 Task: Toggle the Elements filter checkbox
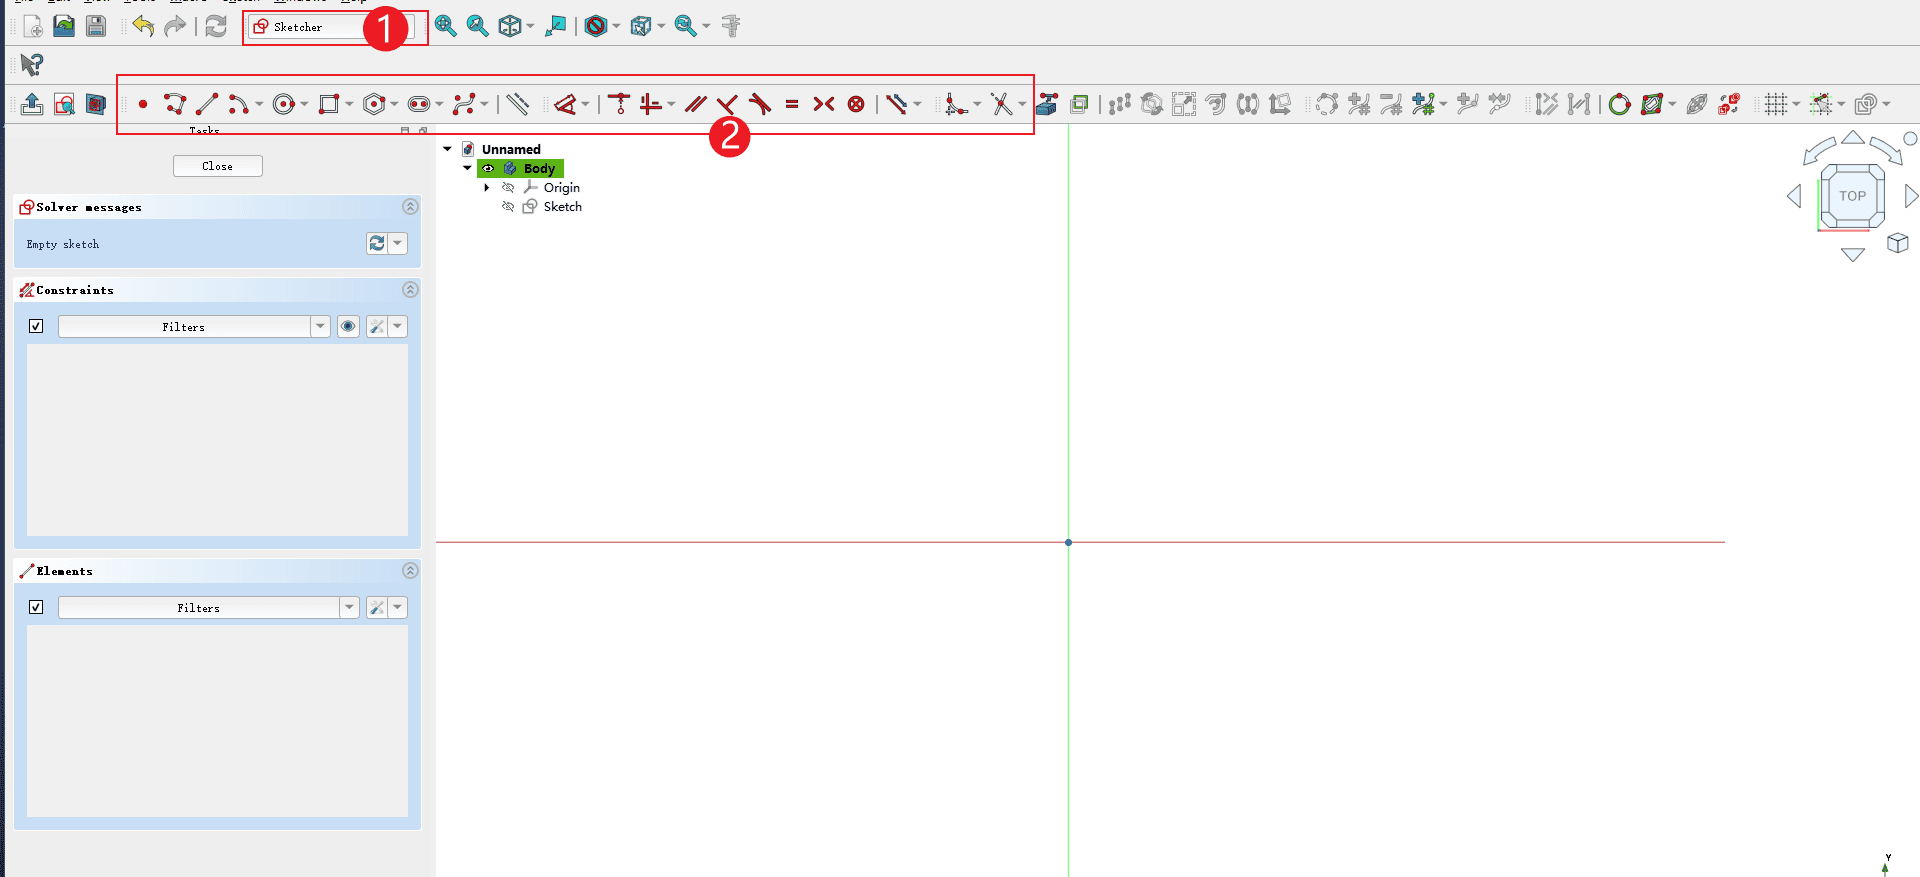(x=36, y=607)
